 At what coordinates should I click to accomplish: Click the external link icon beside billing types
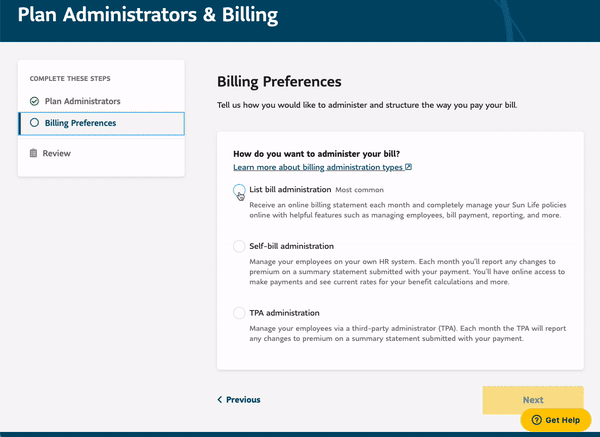tap(409, 167)
